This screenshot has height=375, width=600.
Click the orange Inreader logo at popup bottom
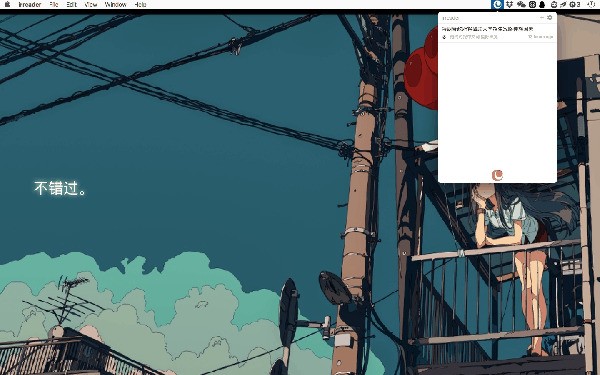click(x=497, y=175)
